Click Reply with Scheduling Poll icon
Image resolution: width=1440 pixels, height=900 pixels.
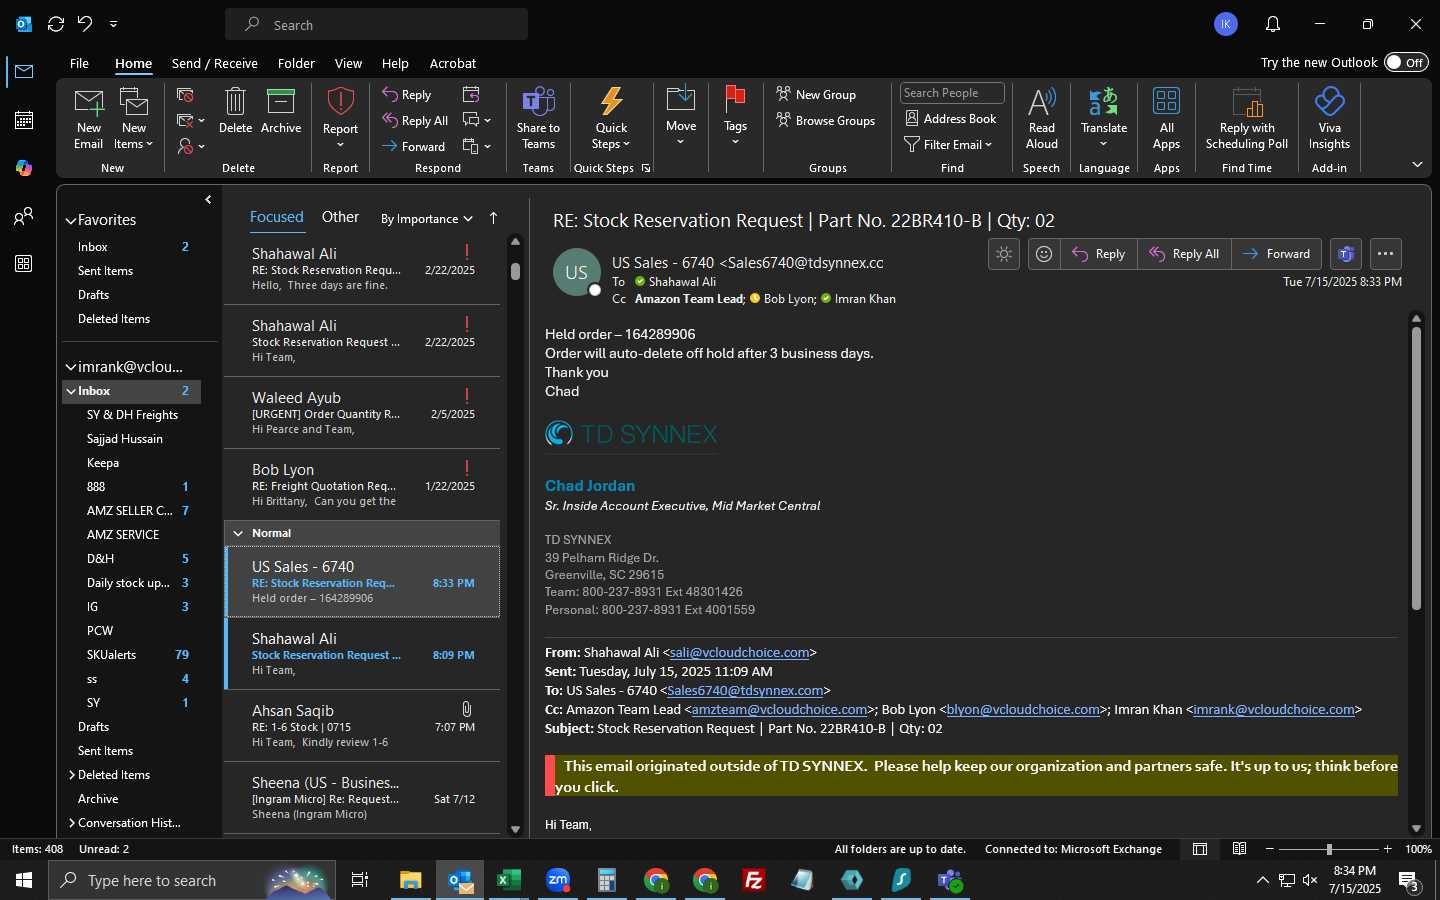tap(1247, 102)
